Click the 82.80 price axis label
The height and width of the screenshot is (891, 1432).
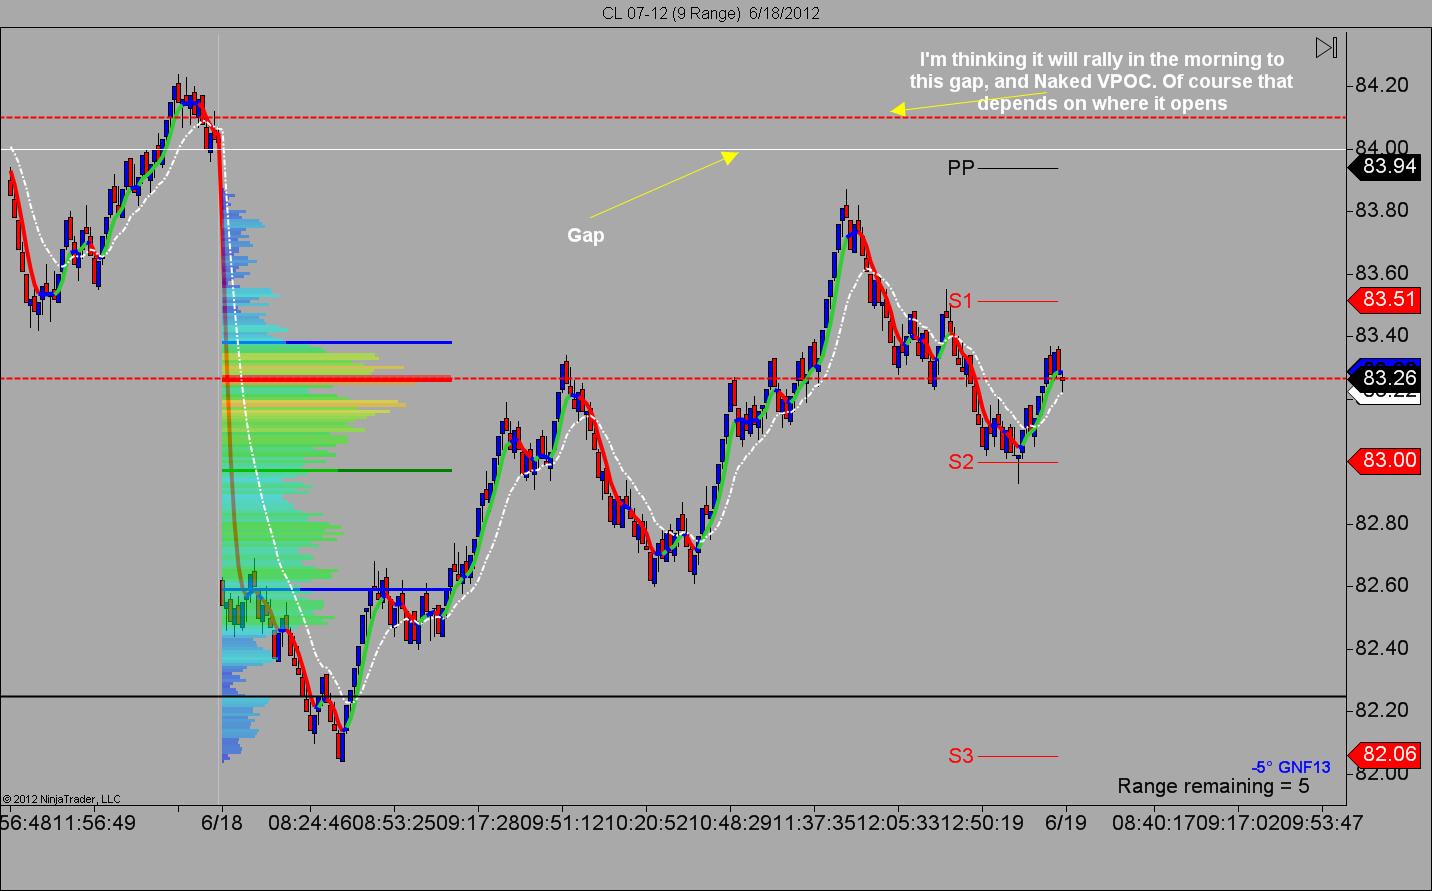1381,523
